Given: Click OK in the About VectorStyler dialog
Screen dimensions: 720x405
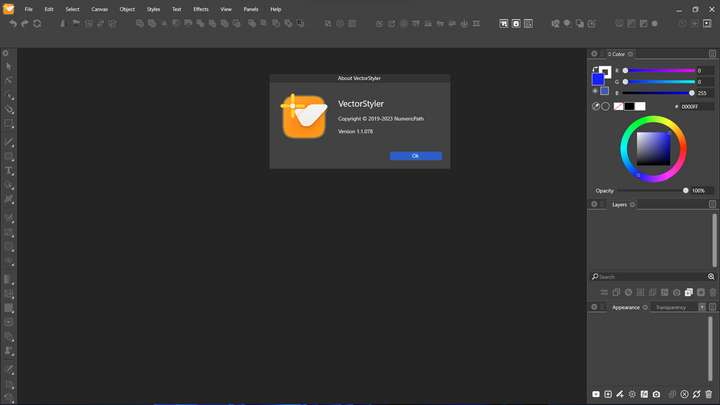Looking at the screenshot, I should [x=416, y=156].
